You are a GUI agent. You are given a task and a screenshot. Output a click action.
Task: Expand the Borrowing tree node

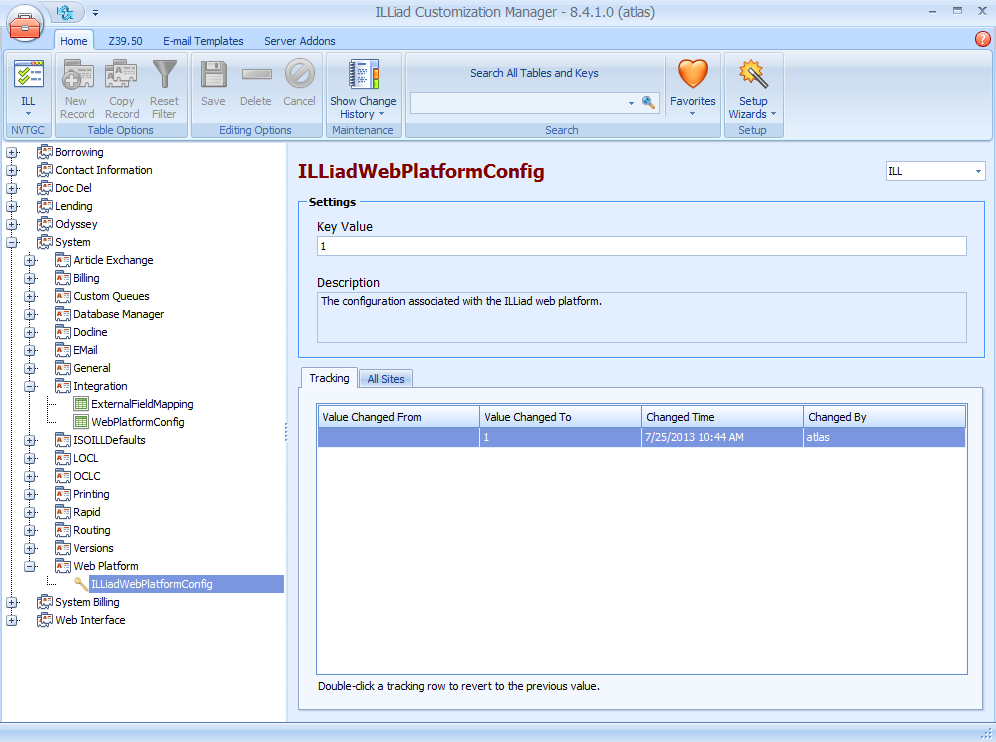(x=12, y=152)
